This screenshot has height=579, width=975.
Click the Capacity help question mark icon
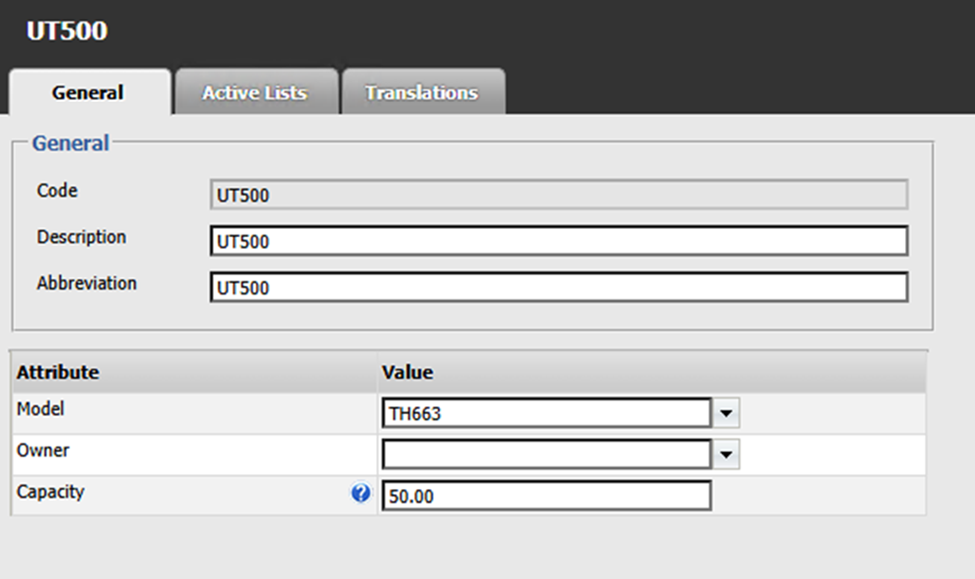[x=361, y=493]
